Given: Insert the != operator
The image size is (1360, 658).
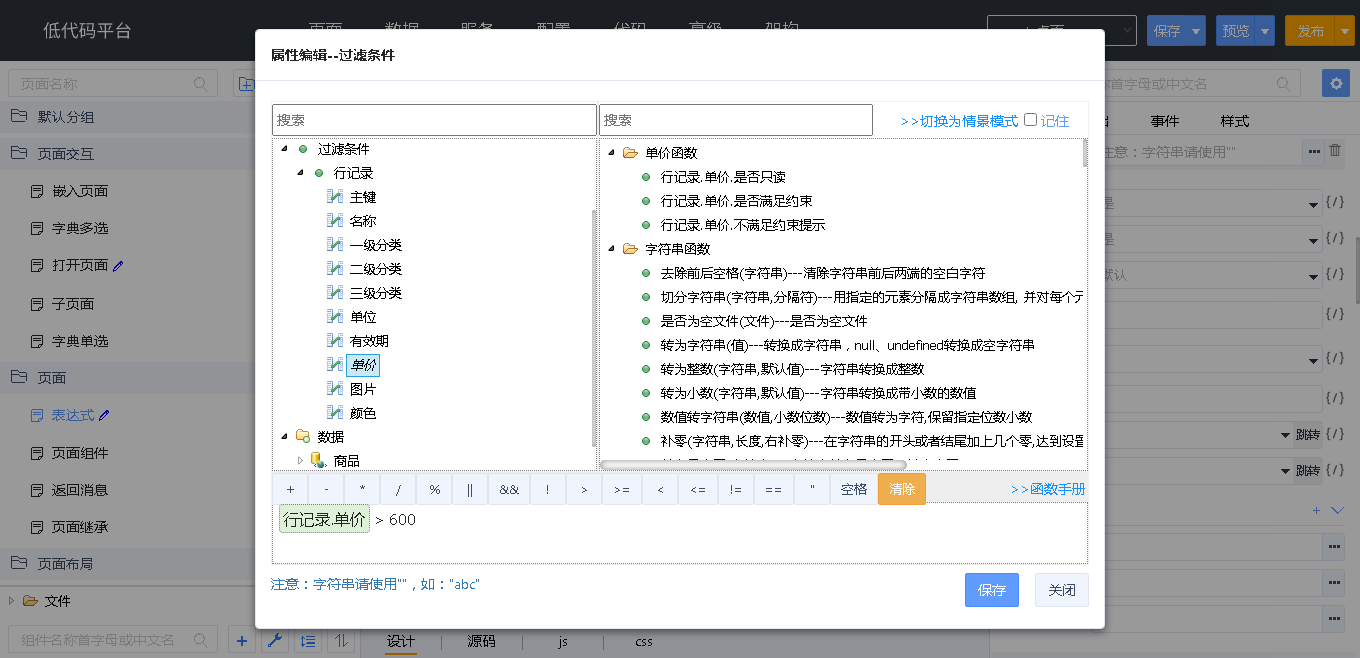Looking at the screenshot, I should (735, 489).
